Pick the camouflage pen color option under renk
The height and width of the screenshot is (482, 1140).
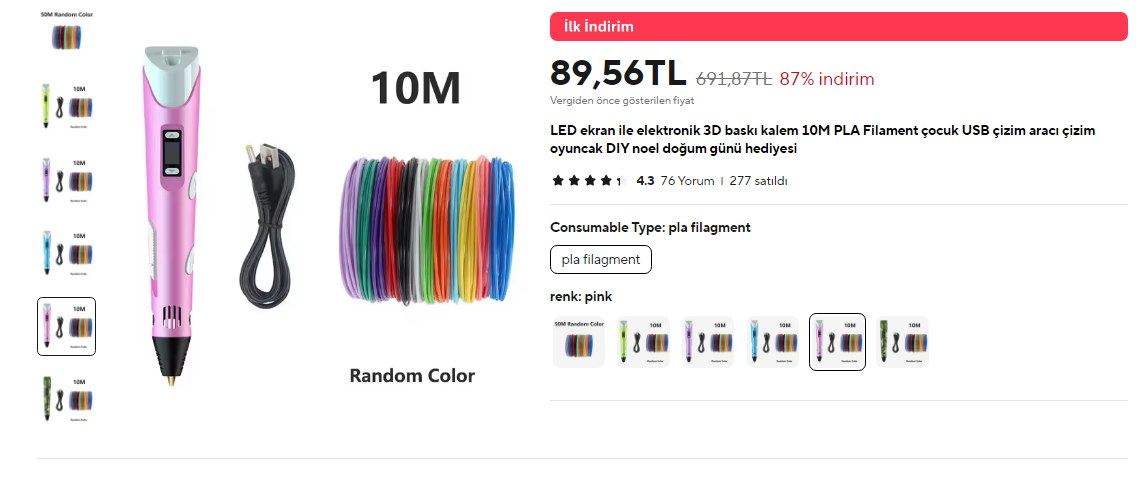902,342
